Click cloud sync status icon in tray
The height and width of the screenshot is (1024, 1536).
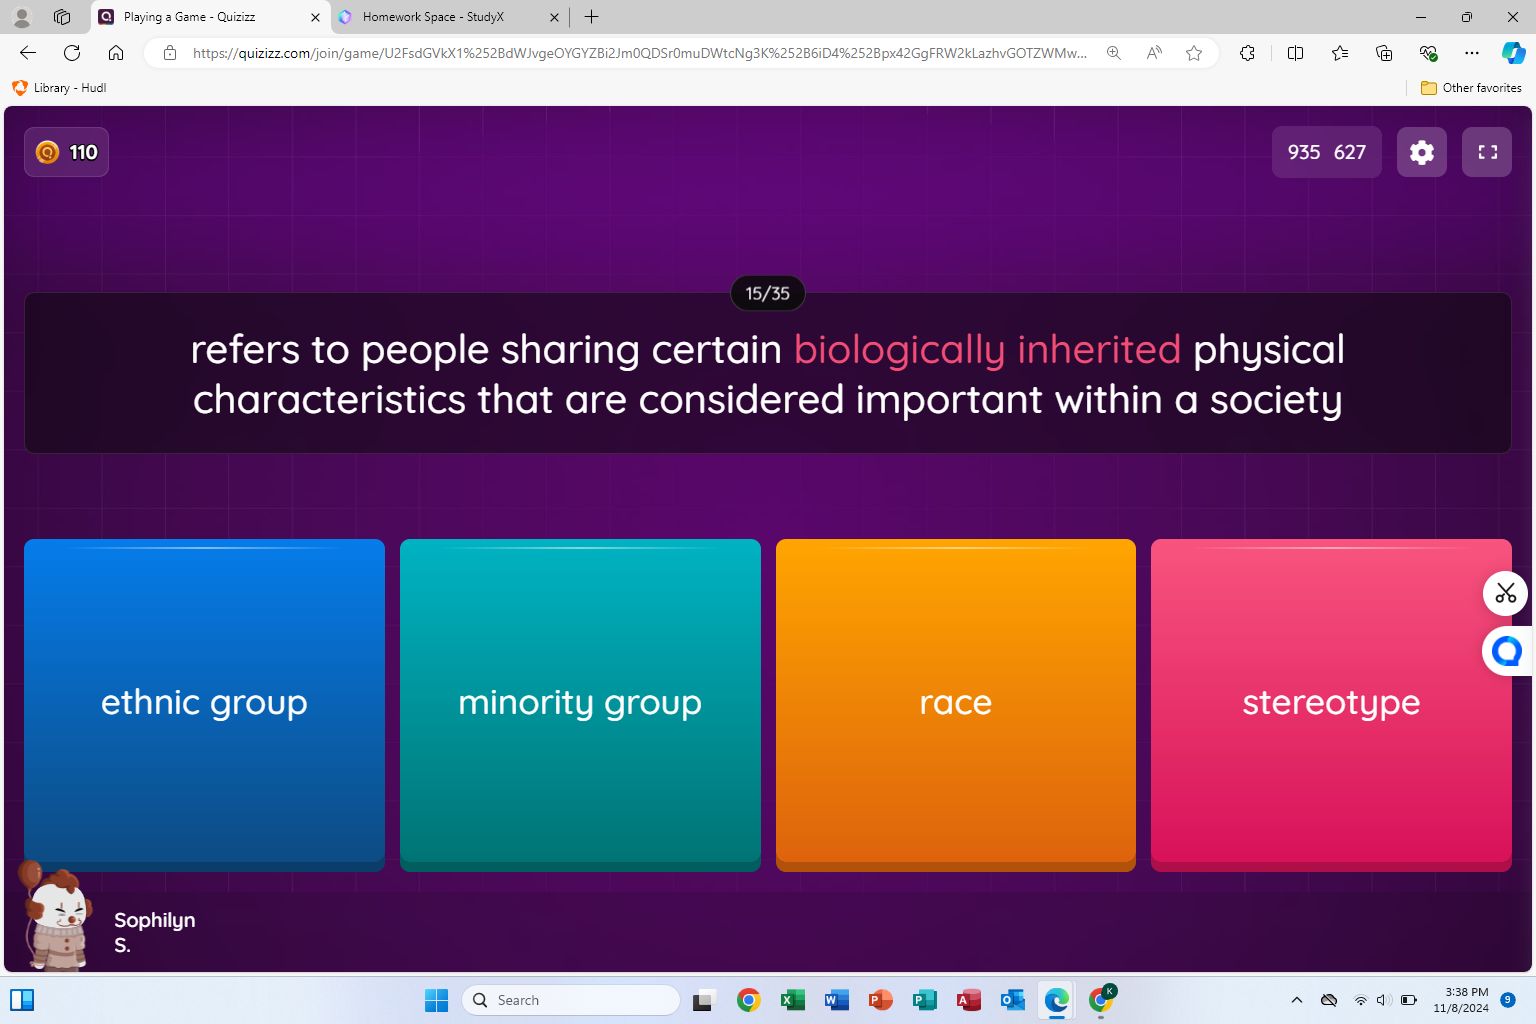[1329, 1000]
